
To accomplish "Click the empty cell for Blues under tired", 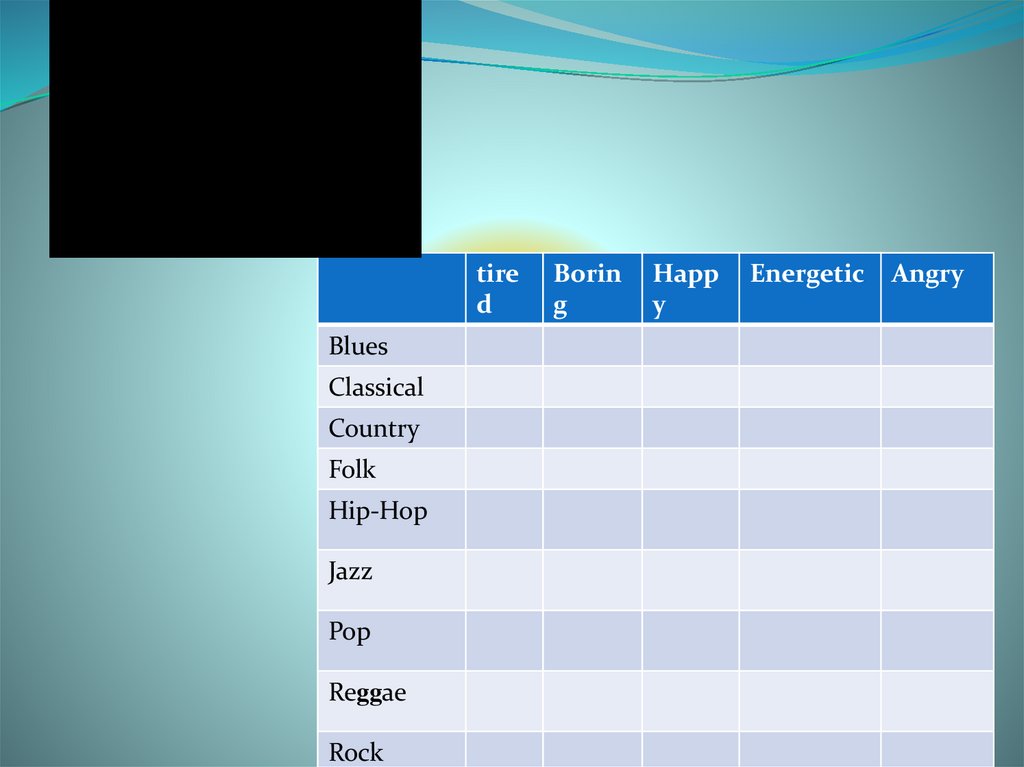I will [x=504, y=346].
